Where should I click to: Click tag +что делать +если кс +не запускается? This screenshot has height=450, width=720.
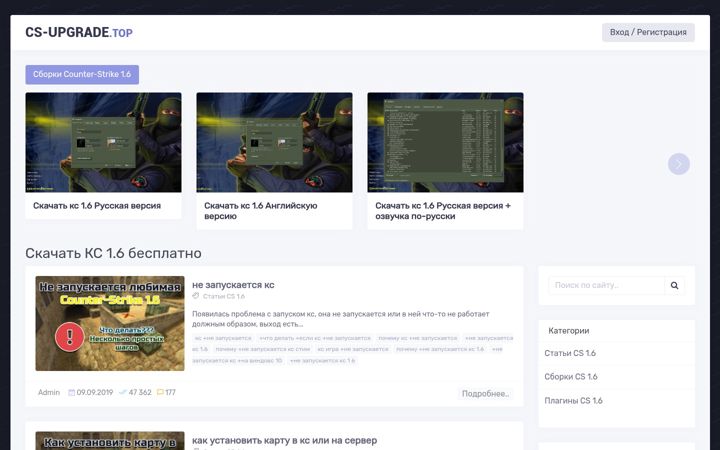point(315,338)
